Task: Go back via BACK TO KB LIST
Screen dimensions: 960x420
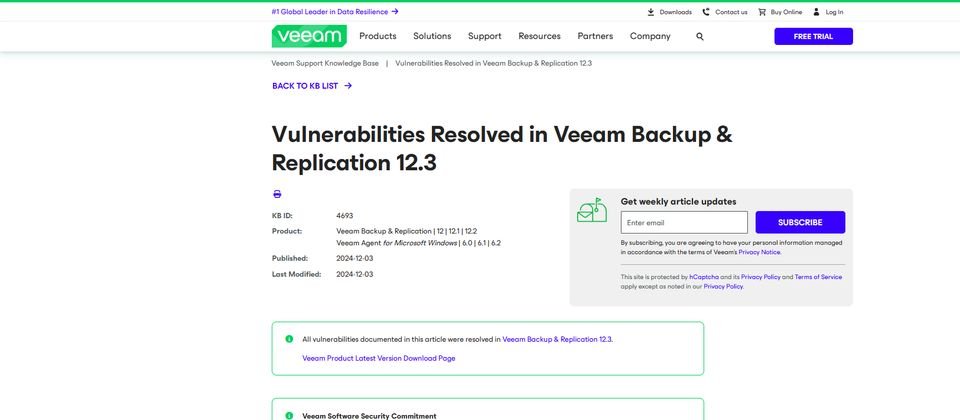Action: (x=312, y=86)
